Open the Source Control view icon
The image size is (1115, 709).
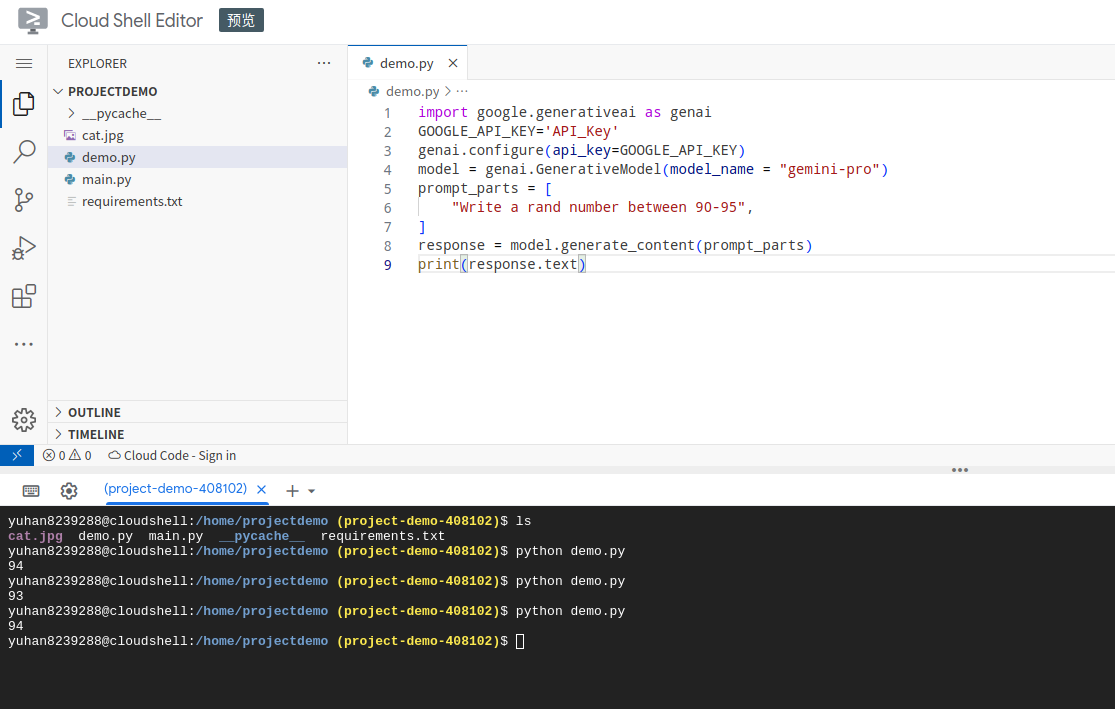click(24, 200)
